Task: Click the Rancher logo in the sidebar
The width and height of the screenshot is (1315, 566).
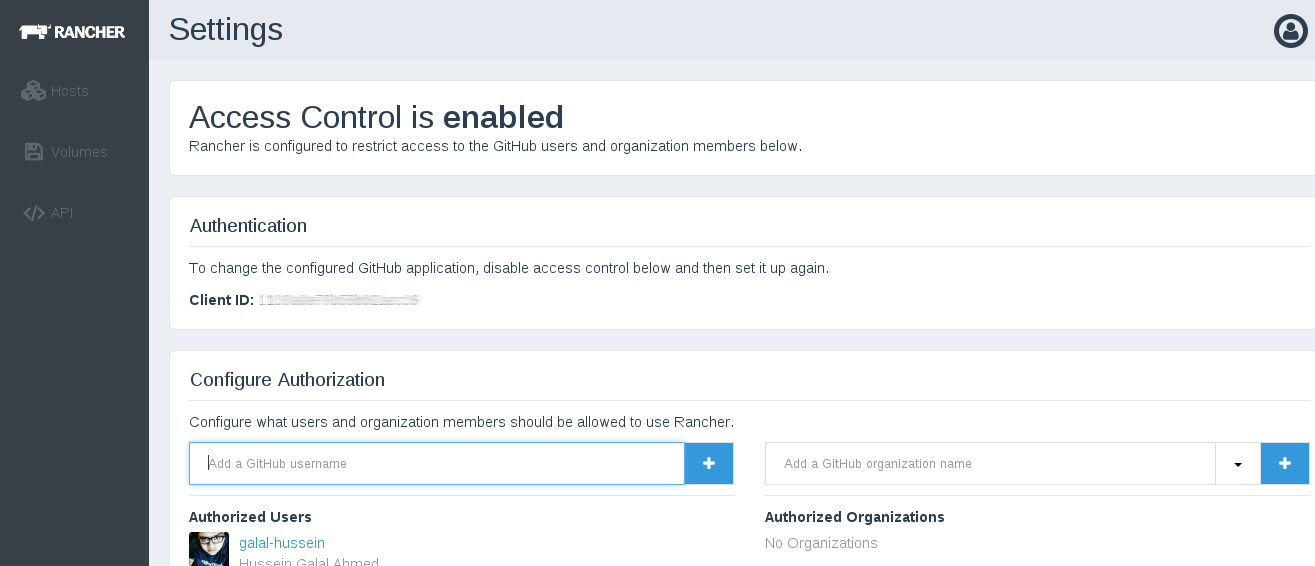Action: point(72,32)
